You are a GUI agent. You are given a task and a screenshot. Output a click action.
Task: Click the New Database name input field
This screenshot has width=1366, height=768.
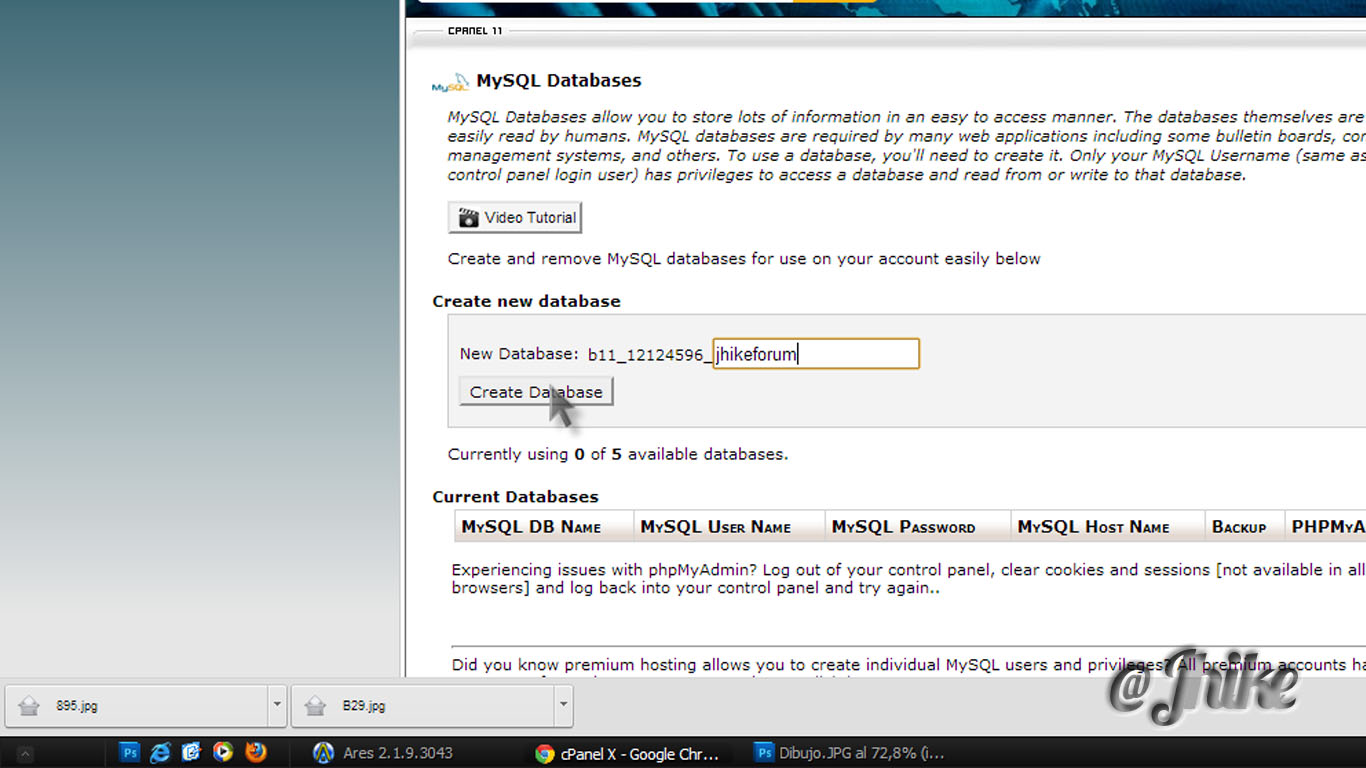816,354
